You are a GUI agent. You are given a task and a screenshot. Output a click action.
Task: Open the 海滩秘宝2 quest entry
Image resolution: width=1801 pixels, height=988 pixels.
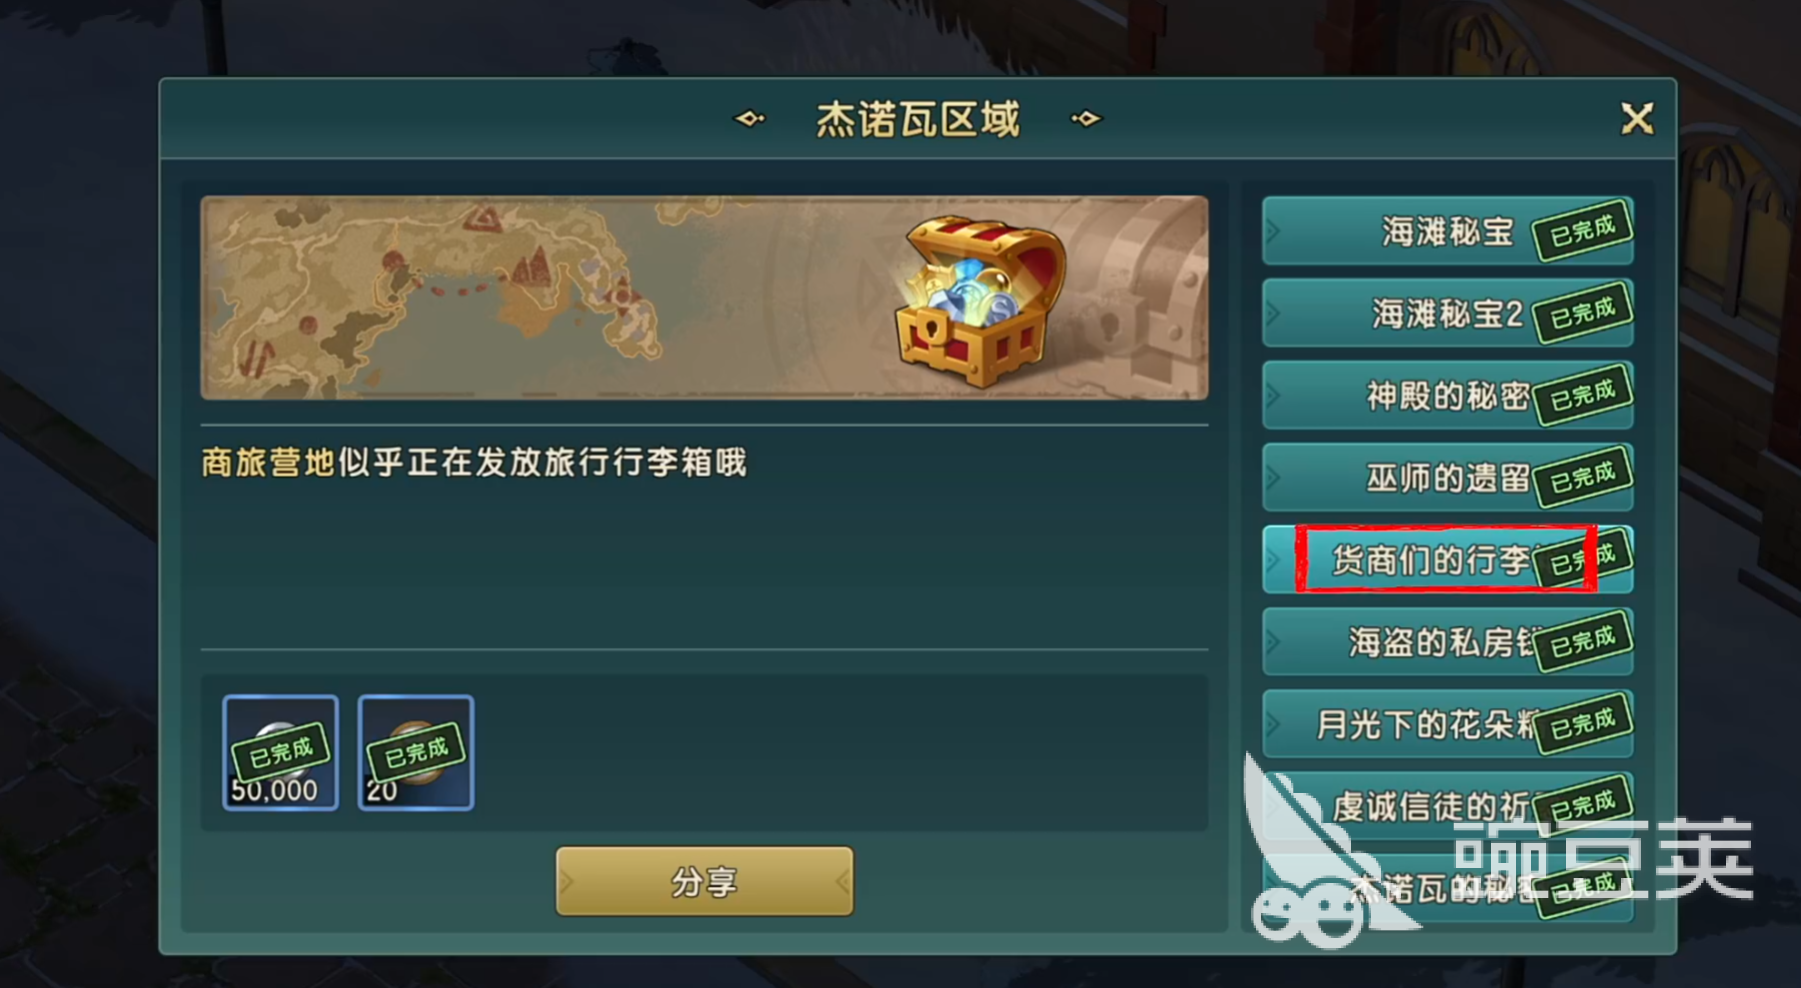pos(1448,313)
